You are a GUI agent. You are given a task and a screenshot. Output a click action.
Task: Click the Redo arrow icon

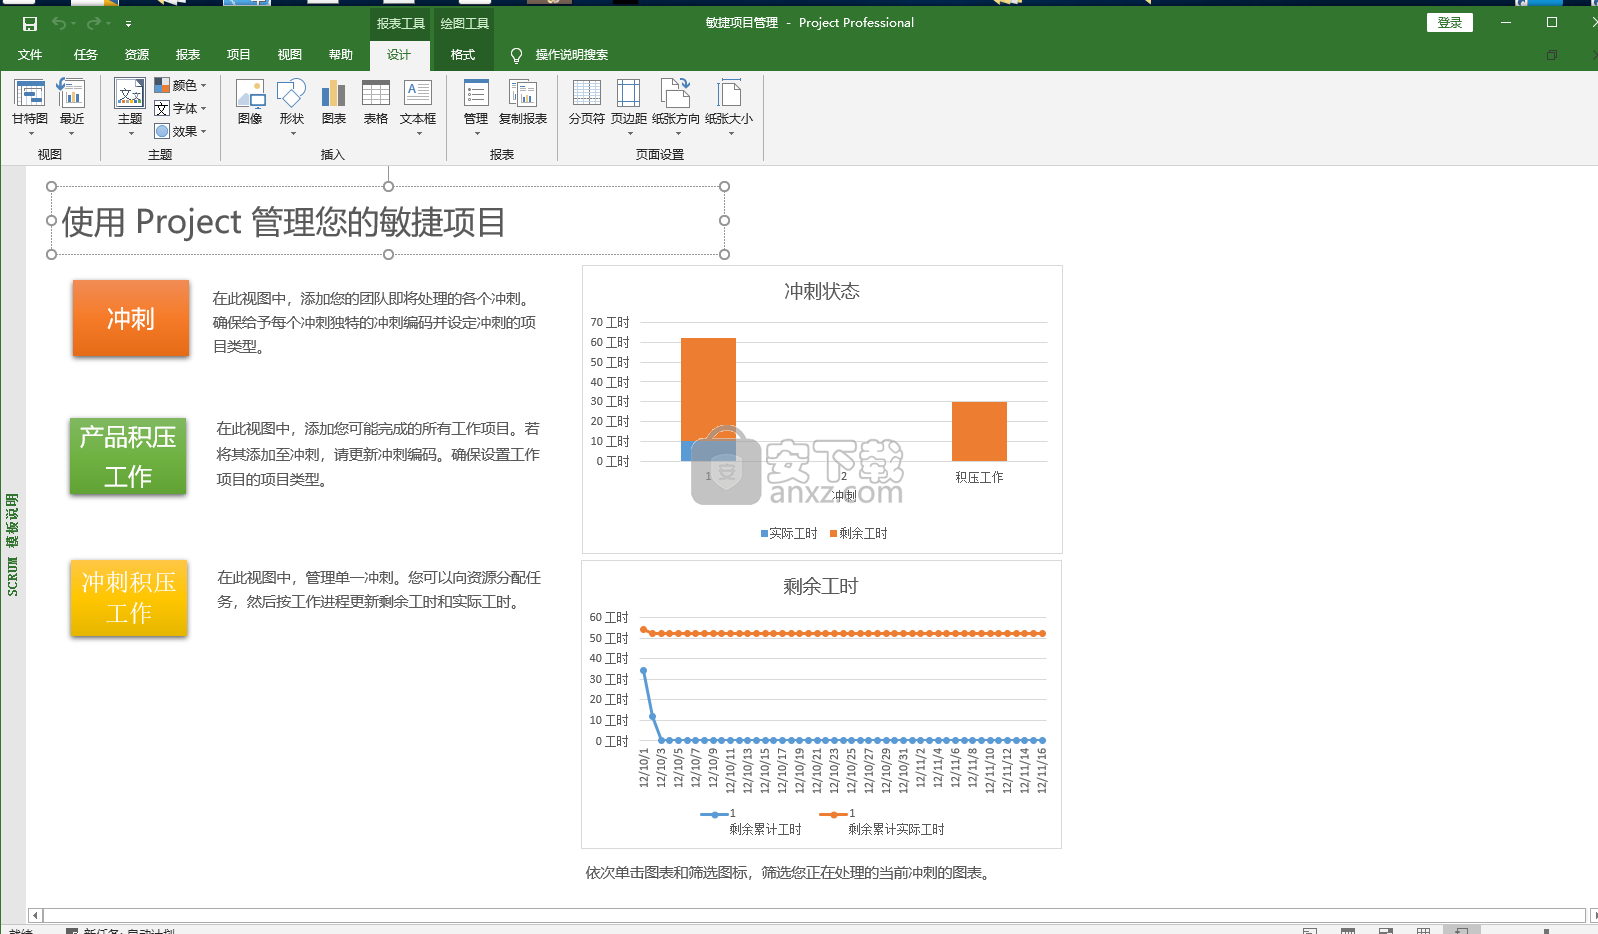(94, 23)
